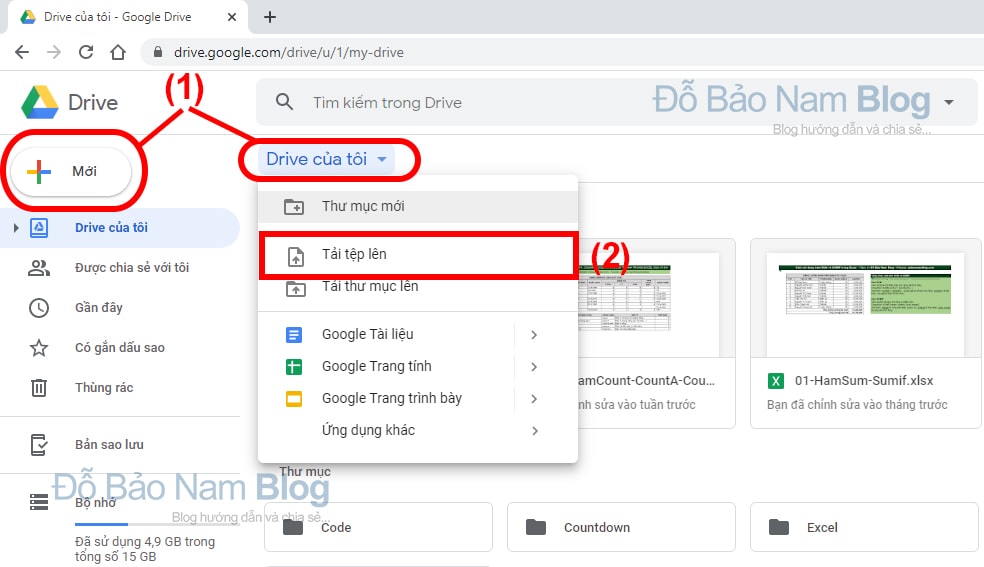The image size is (984, 567).
Task: Close the Drive của tôi browser tab
Action: pos(232,17)
